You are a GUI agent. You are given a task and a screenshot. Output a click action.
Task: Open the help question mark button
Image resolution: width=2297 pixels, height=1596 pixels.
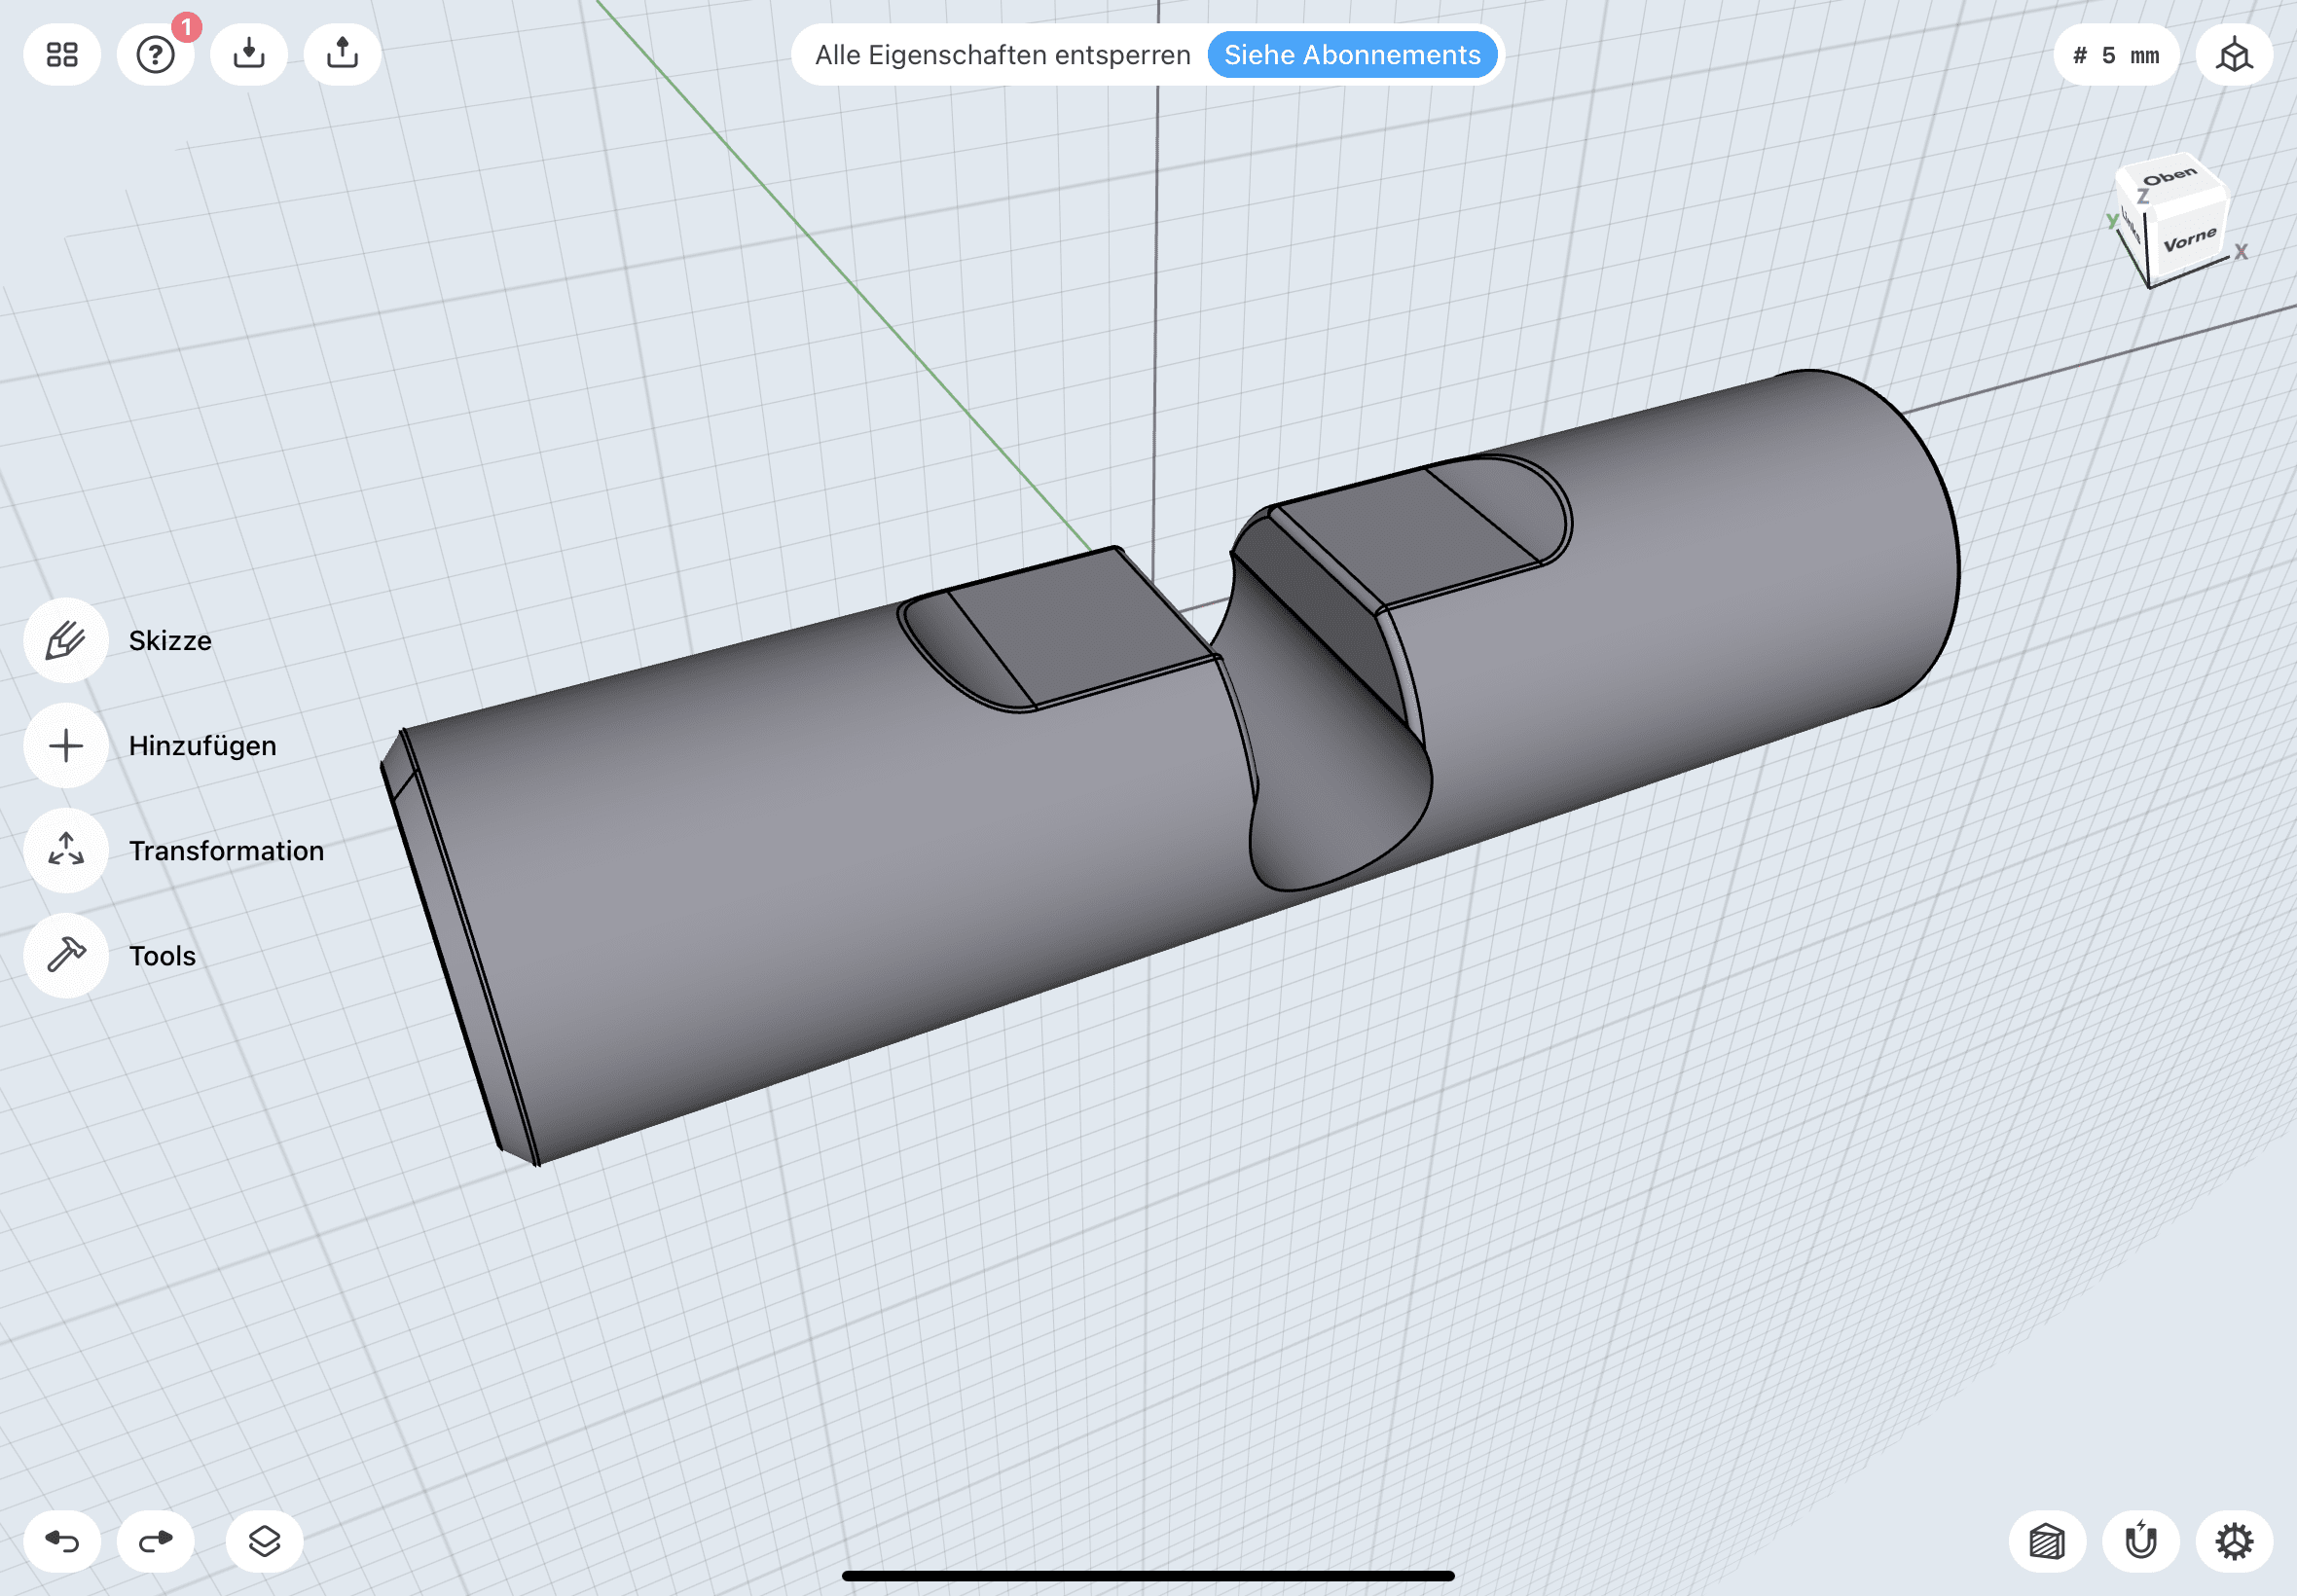click(155, 54)
